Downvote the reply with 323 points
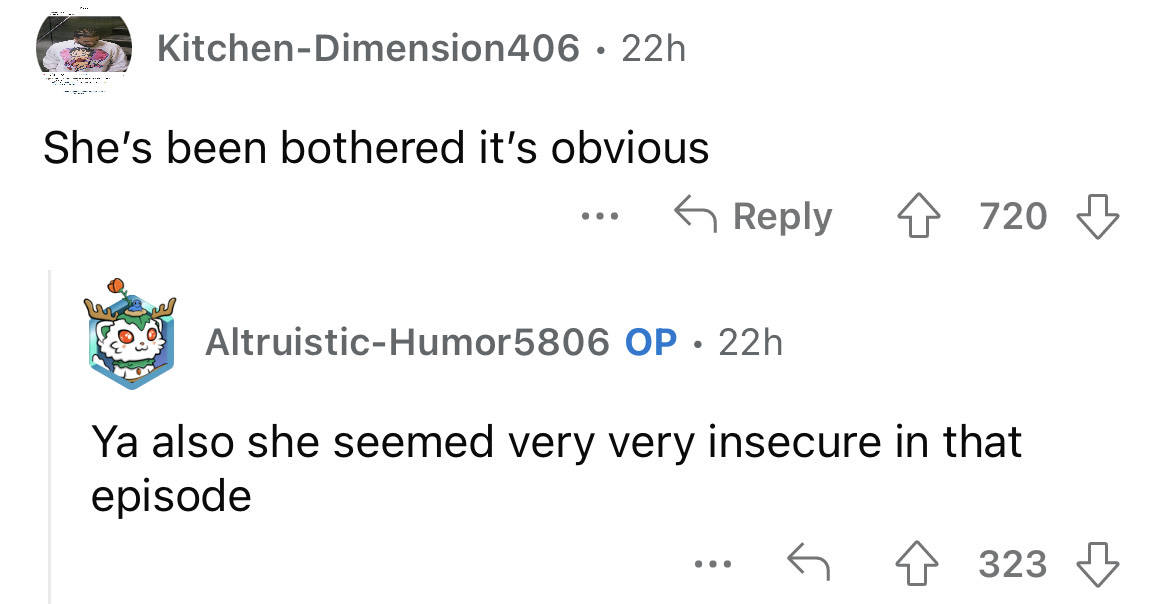This screenshot has height=604, width=1170. 1098,565
